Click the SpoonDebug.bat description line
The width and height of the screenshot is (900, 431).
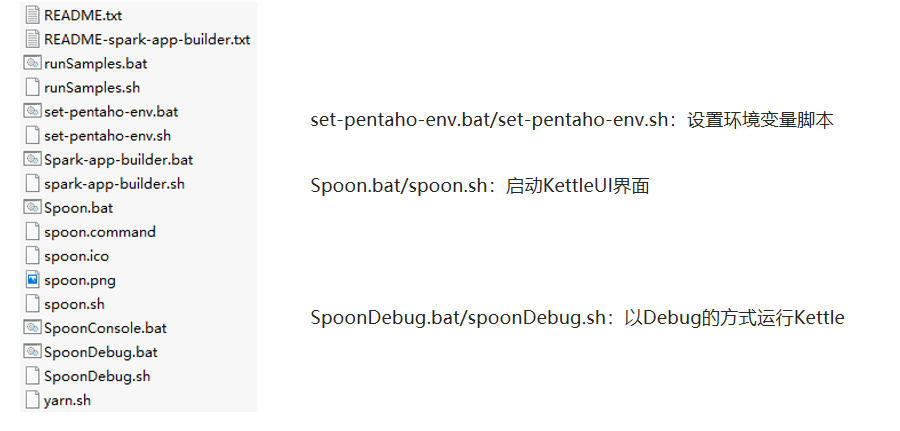[577, 318]
